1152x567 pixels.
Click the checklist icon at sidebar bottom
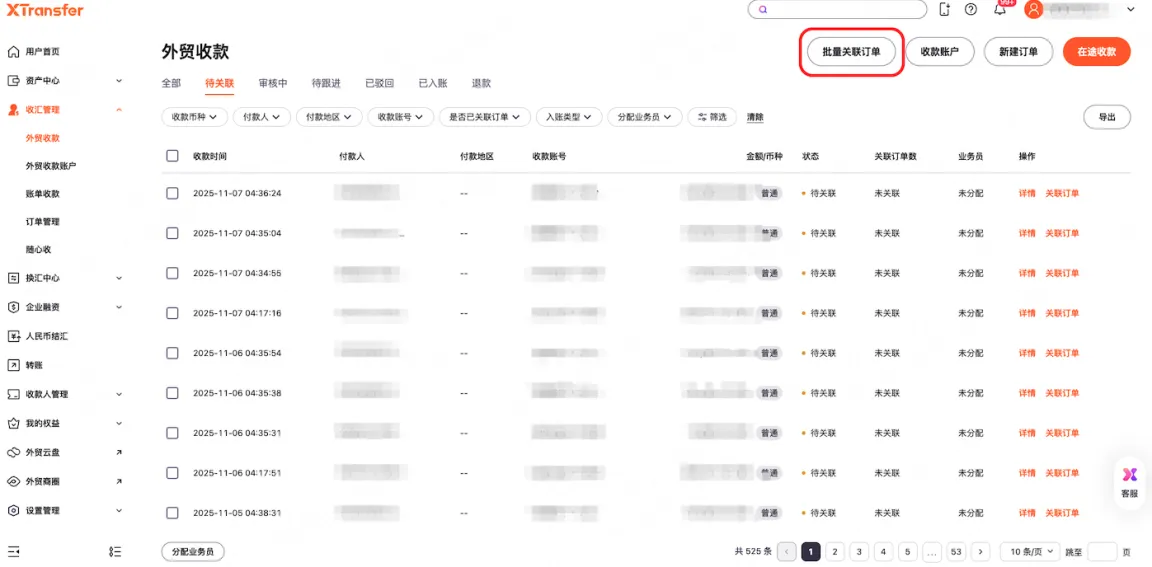(x=115, y=551)
